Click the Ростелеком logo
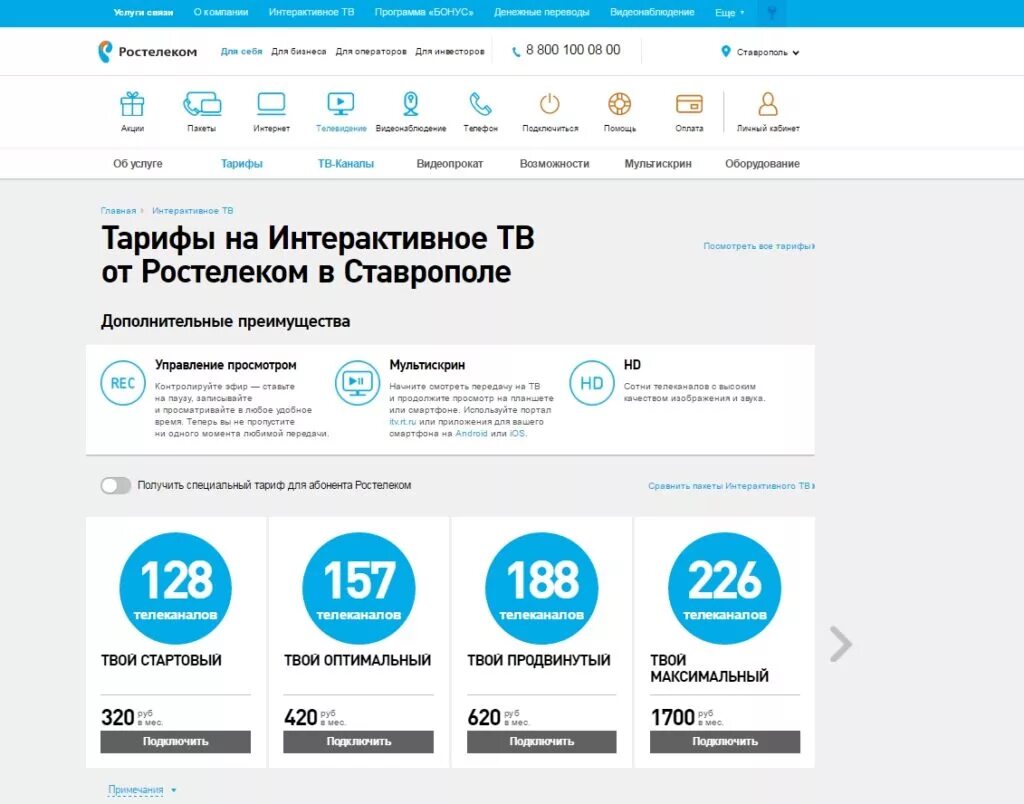Viewport: 1024px width, 804px height. point(147,52)
